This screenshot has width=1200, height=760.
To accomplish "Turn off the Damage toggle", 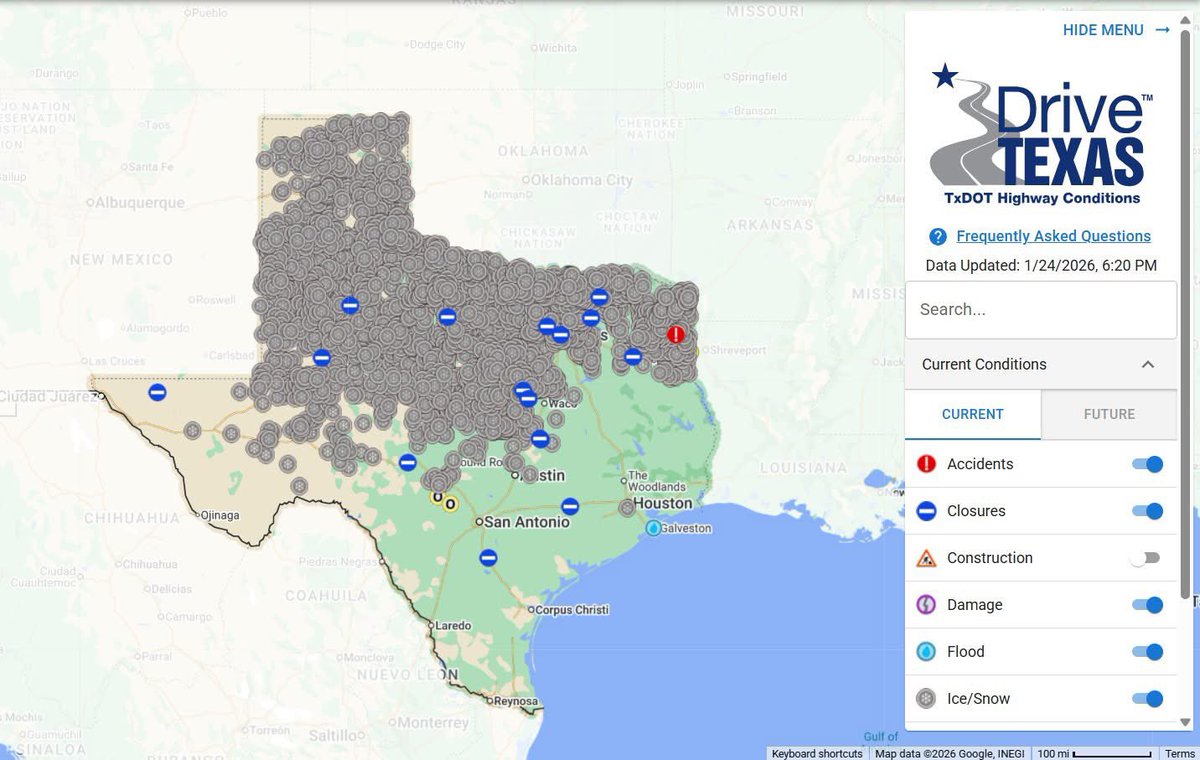I will pyautogui.click(x=1147, y=605).
